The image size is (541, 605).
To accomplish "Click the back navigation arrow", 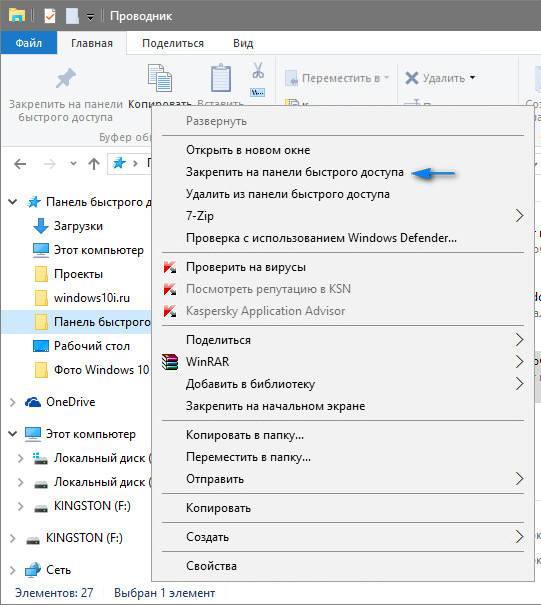I will [x=20, y=164].
